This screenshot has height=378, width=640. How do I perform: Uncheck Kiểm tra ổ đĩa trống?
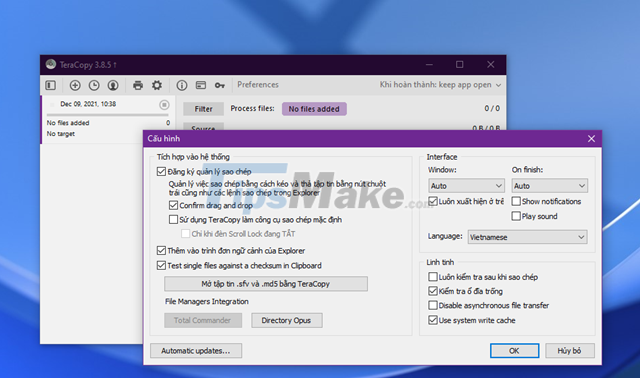(433, 291)
